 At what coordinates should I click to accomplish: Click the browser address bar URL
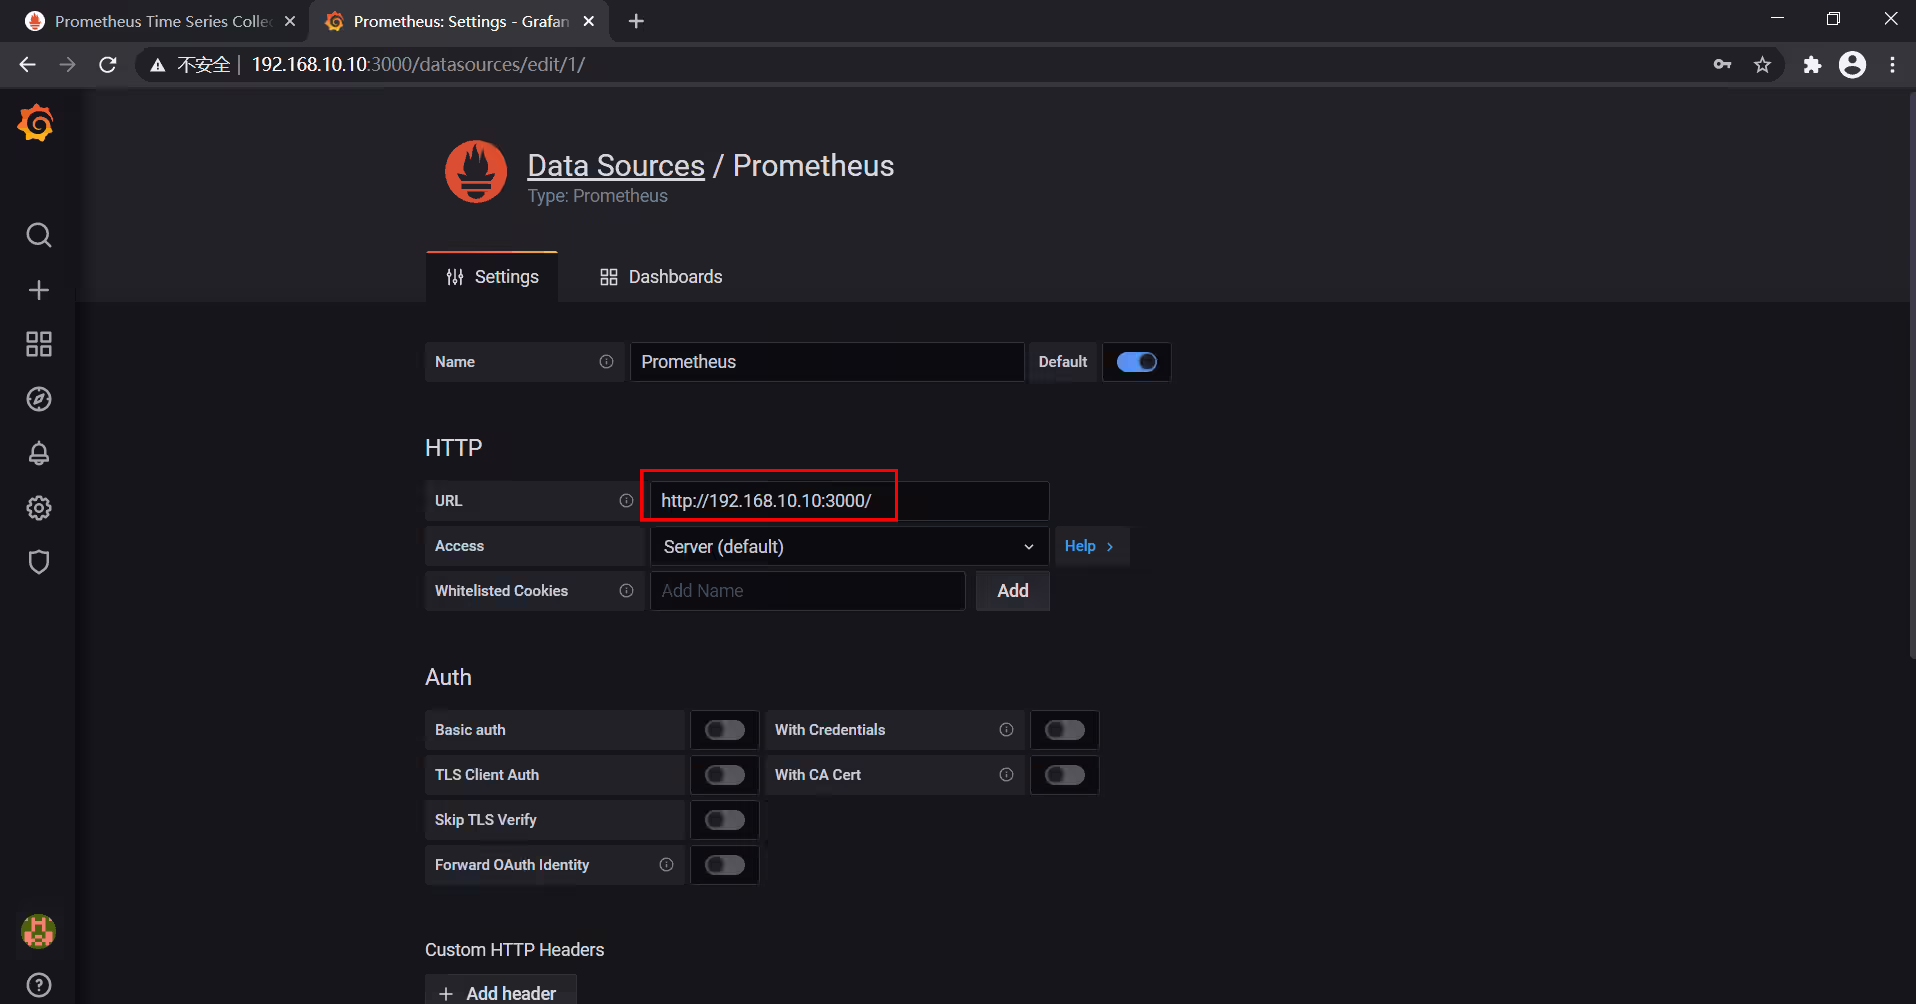pos(418,65)
